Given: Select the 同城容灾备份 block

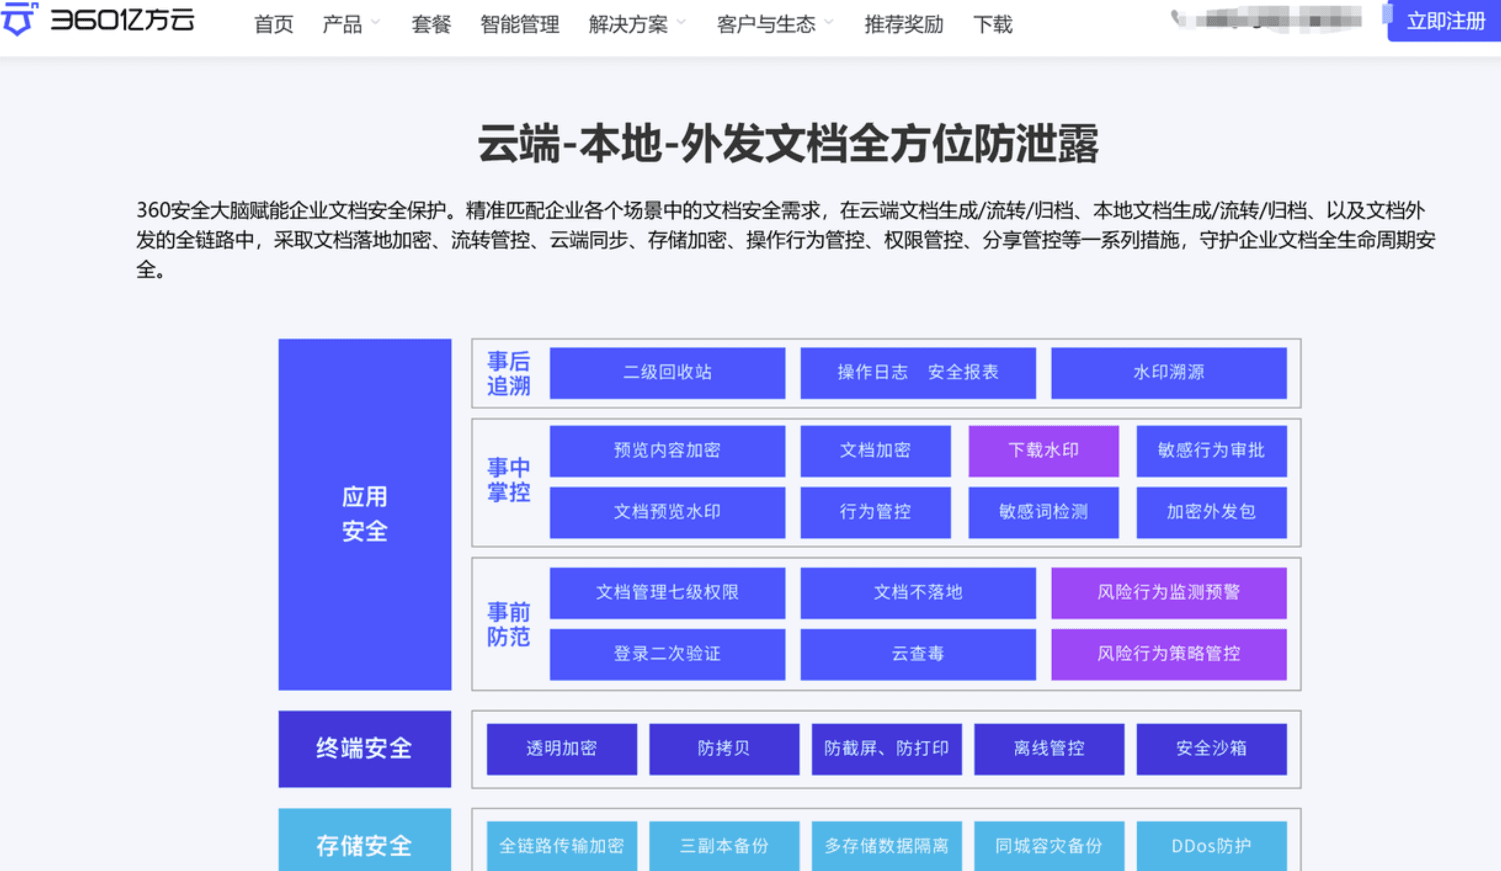Looking at the screenshot, I should [x=1049, y=846].
